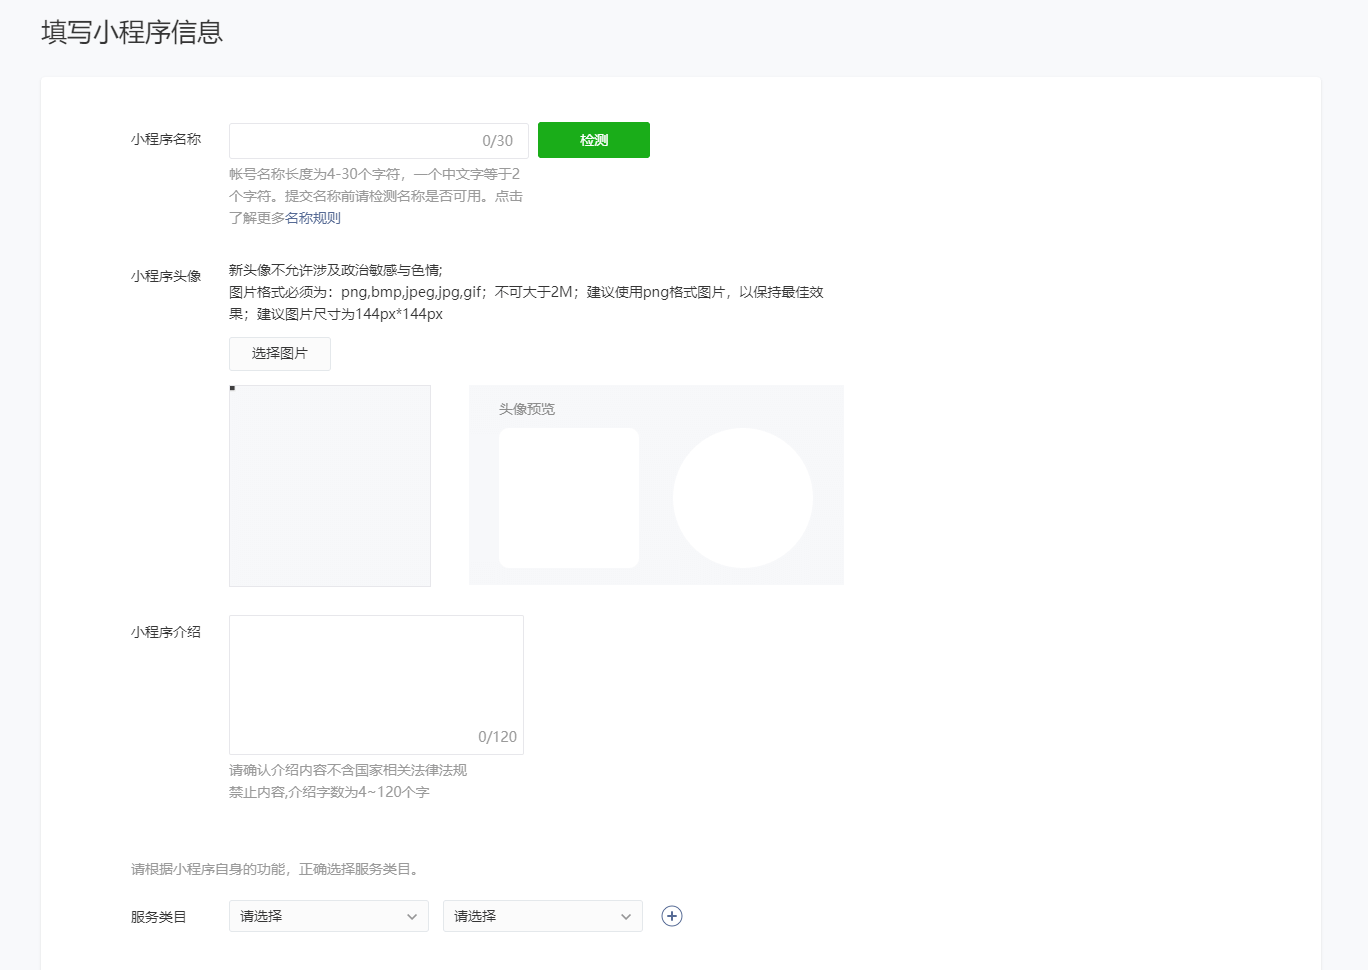Click the 服务类目 field label
Image resolution: width=1368 pixels, height=970 pixels.
(x=159, y=917)
